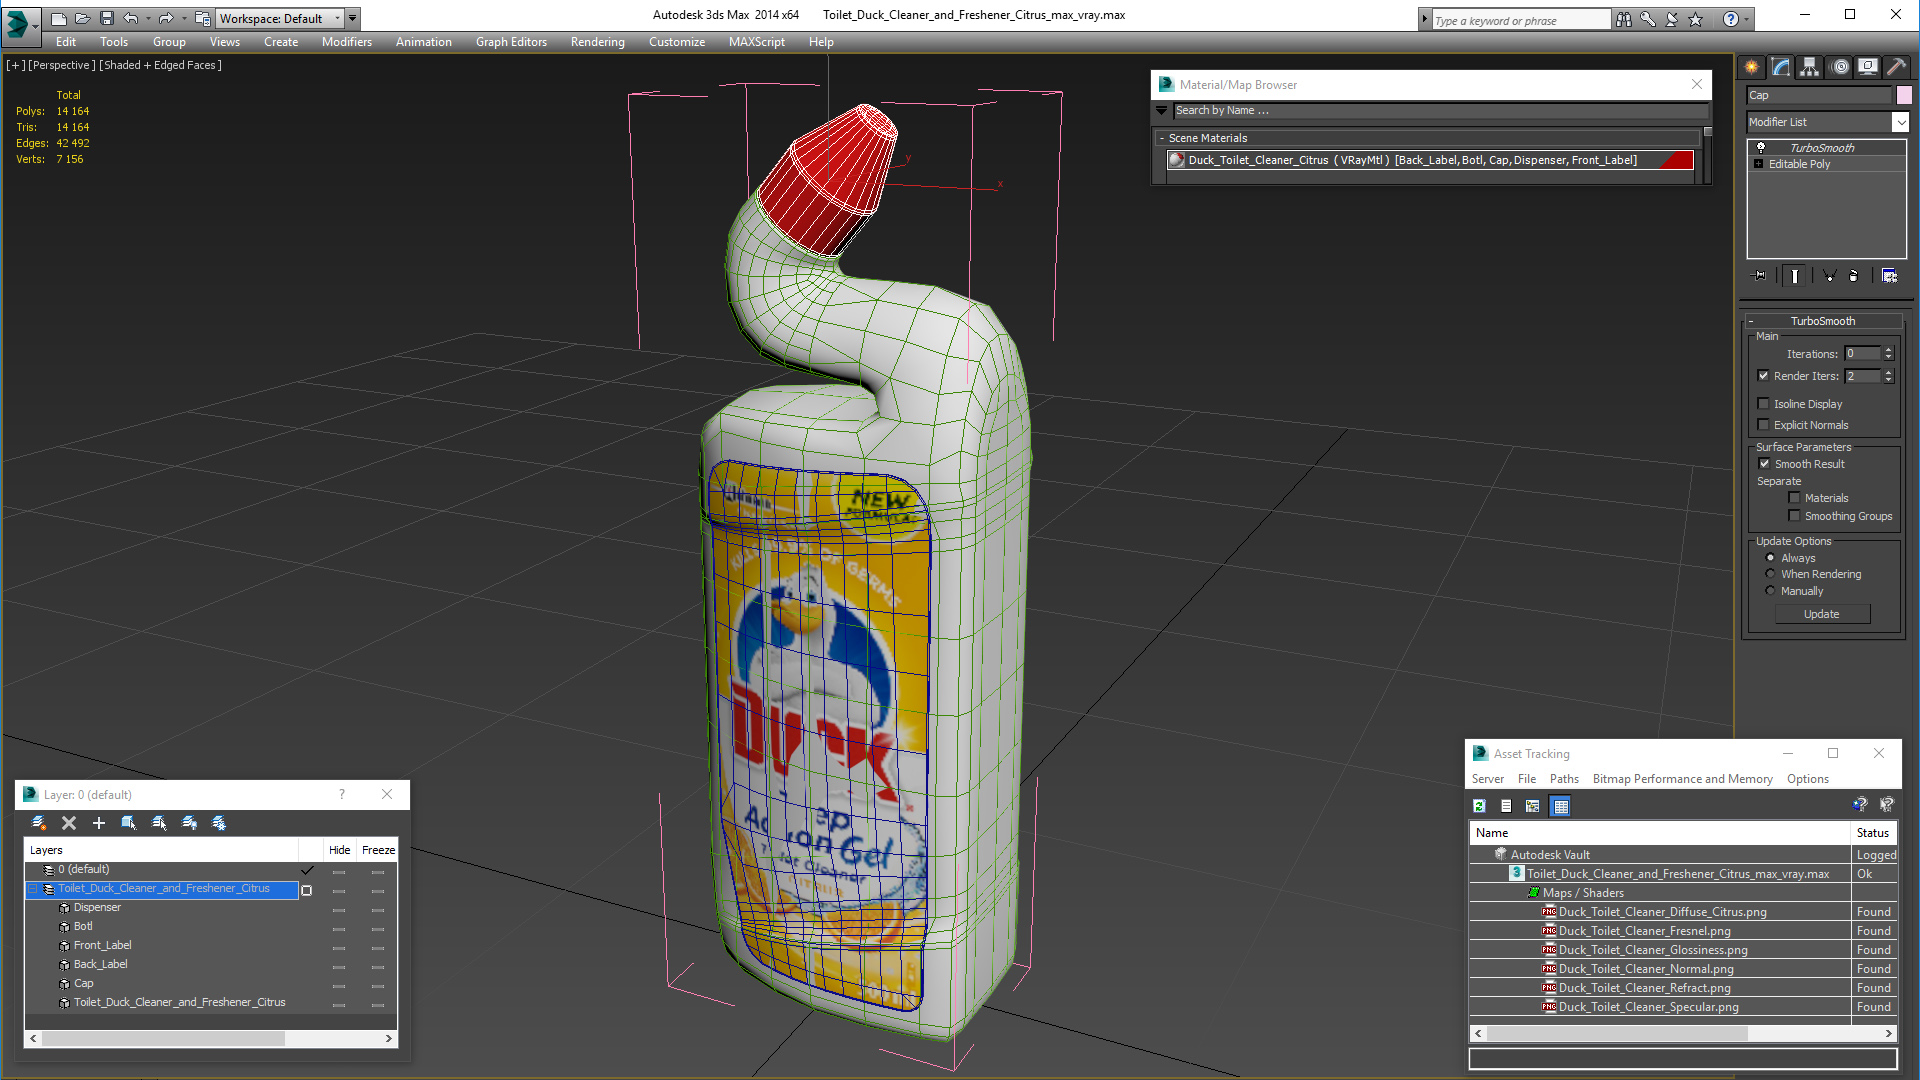Click Make Unique icon below modifier stack

coord(1829,276)
